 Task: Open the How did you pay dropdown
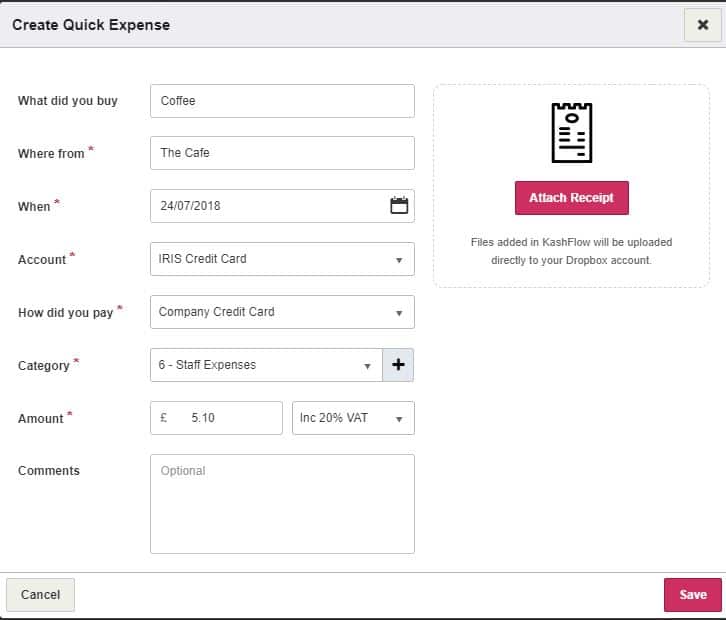281,312
